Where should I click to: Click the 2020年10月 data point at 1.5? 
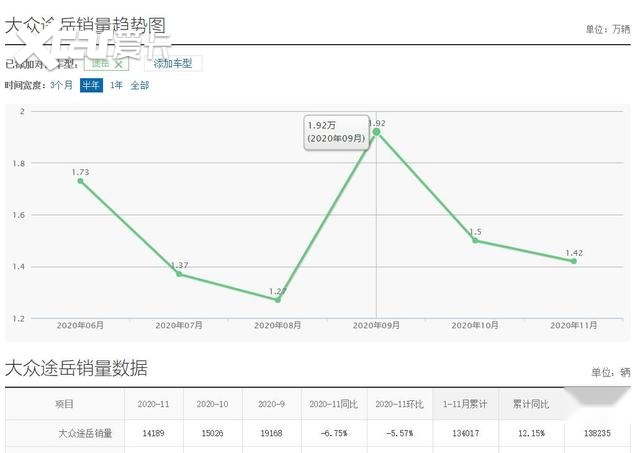tap(475, 240)
